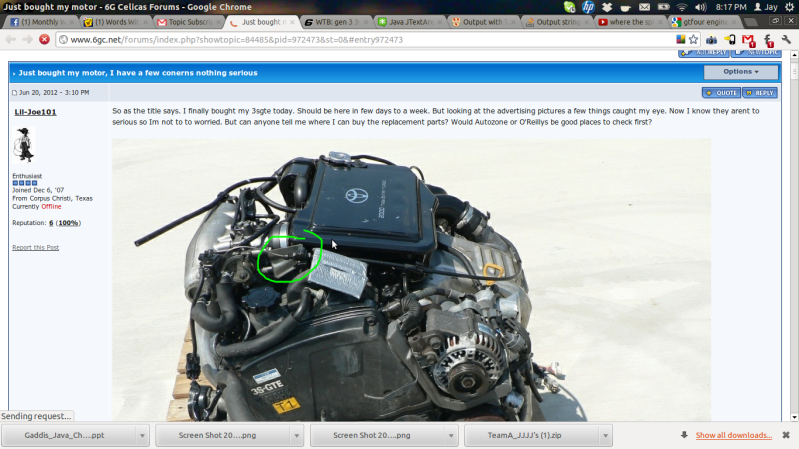Image resolution: width=799 pixels, height=449 pixels.
Task: Click the page scrollbar up arrow
Action: tap(794, 55)
